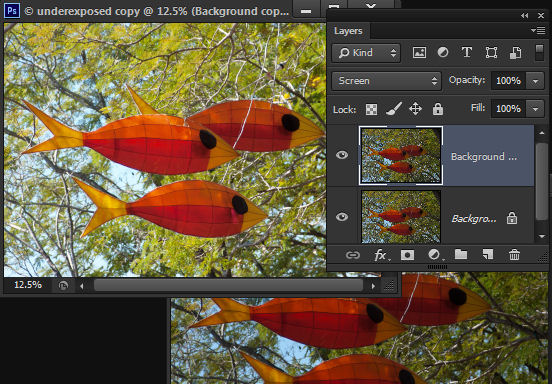Create a new layer

click(488, 254)
